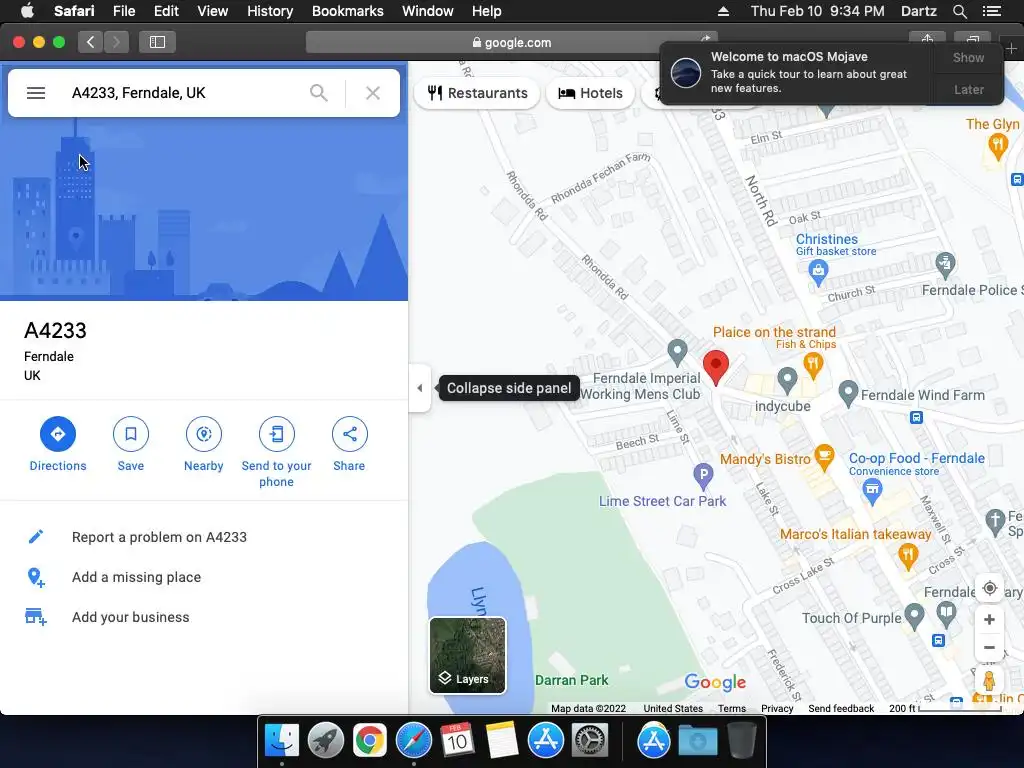
Task: Click the search magnifier icon in search box
Action: pyautogui.click(x=319, y=93)
